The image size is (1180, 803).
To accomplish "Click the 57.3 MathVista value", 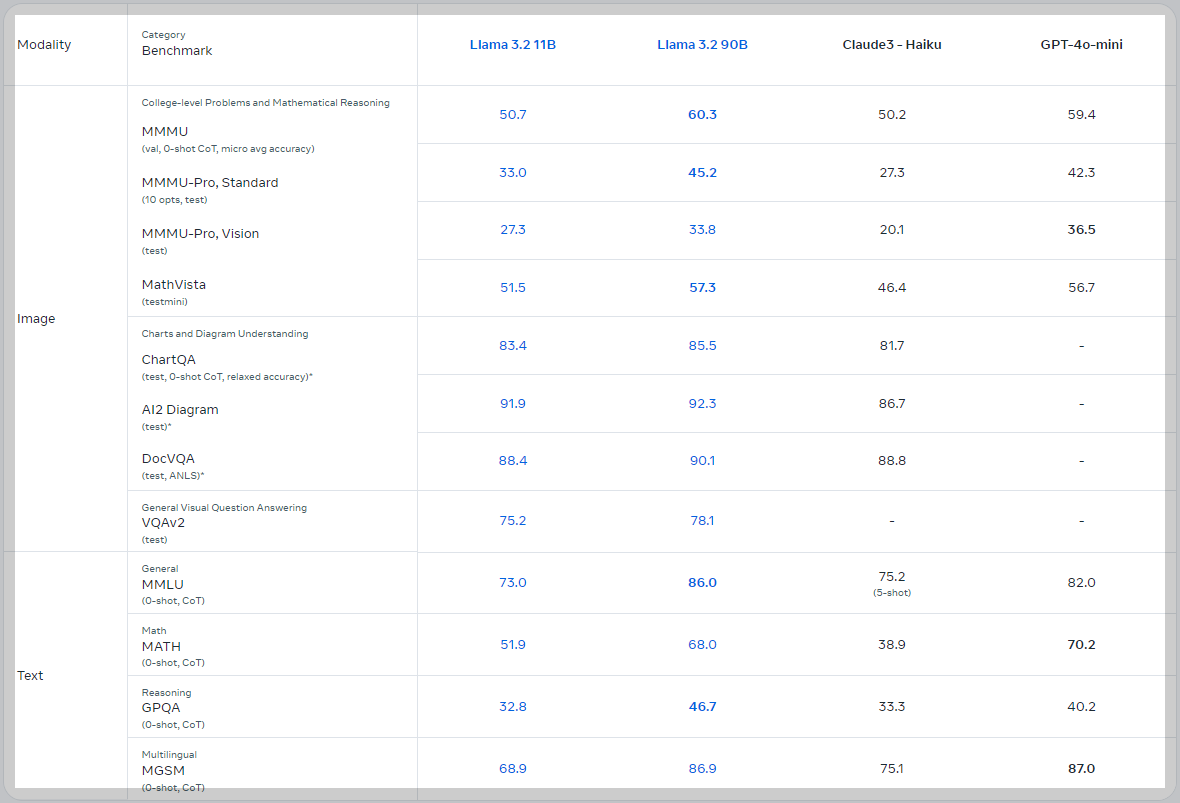I will click(x=702, y=287).
